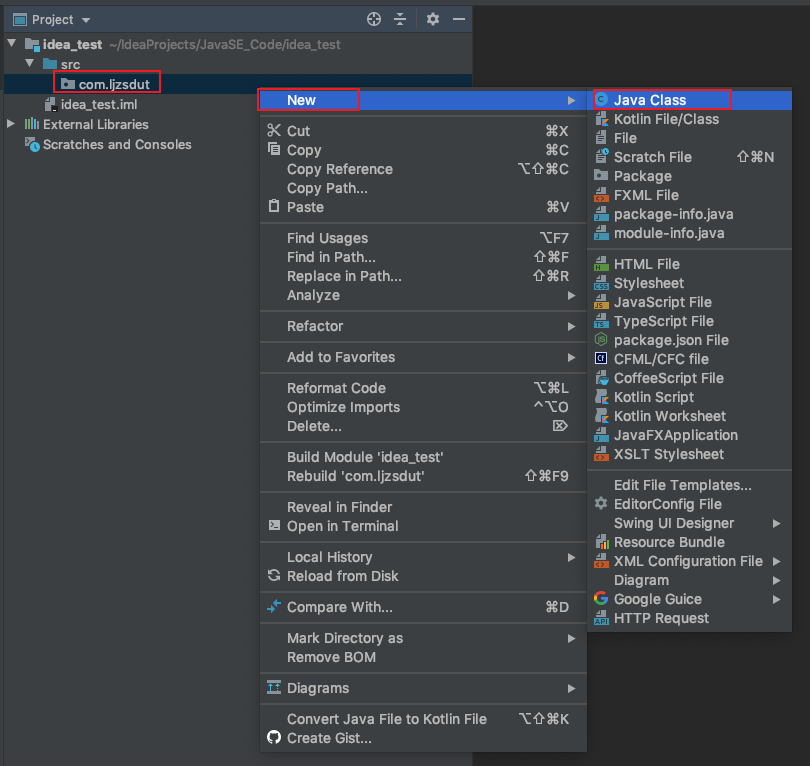
Task: Click the CFML/CFC file icon
Action: click(x=601, y=358)
